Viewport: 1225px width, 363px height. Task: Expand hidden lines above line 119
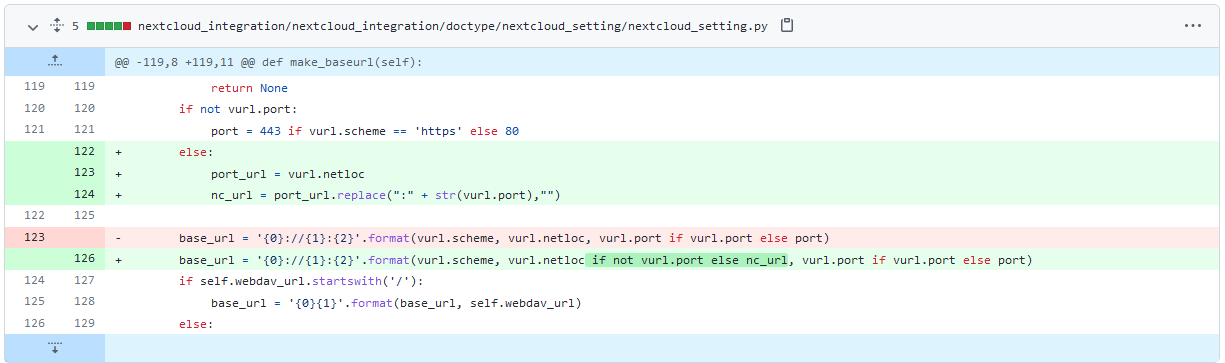[x=55, y=62]
